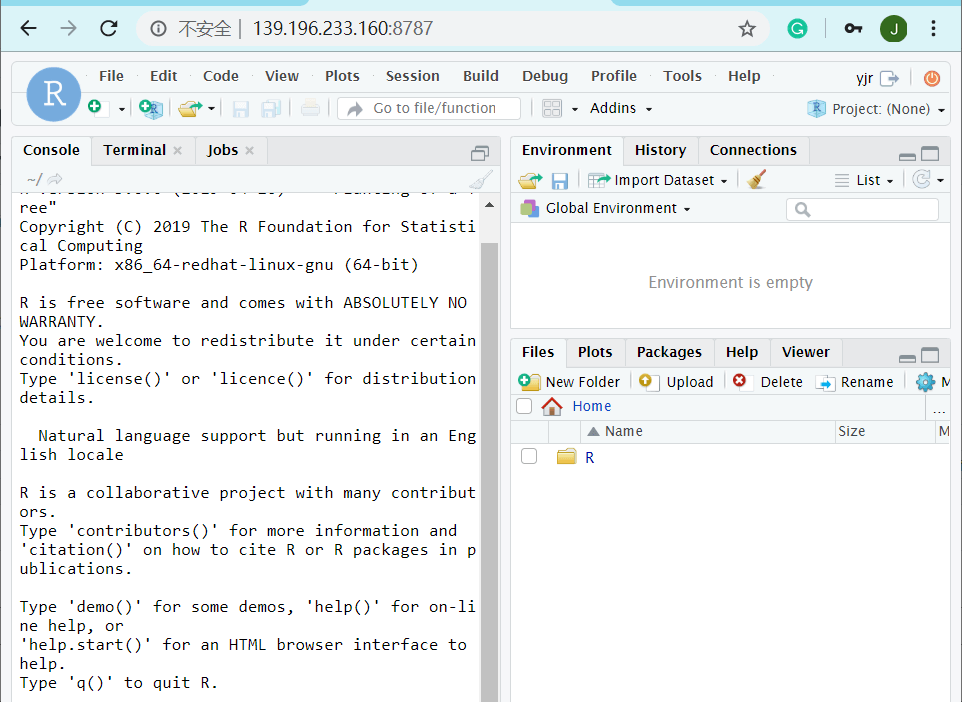Click the save workspace disk icon
962x702 pixels.
point(560,180)
